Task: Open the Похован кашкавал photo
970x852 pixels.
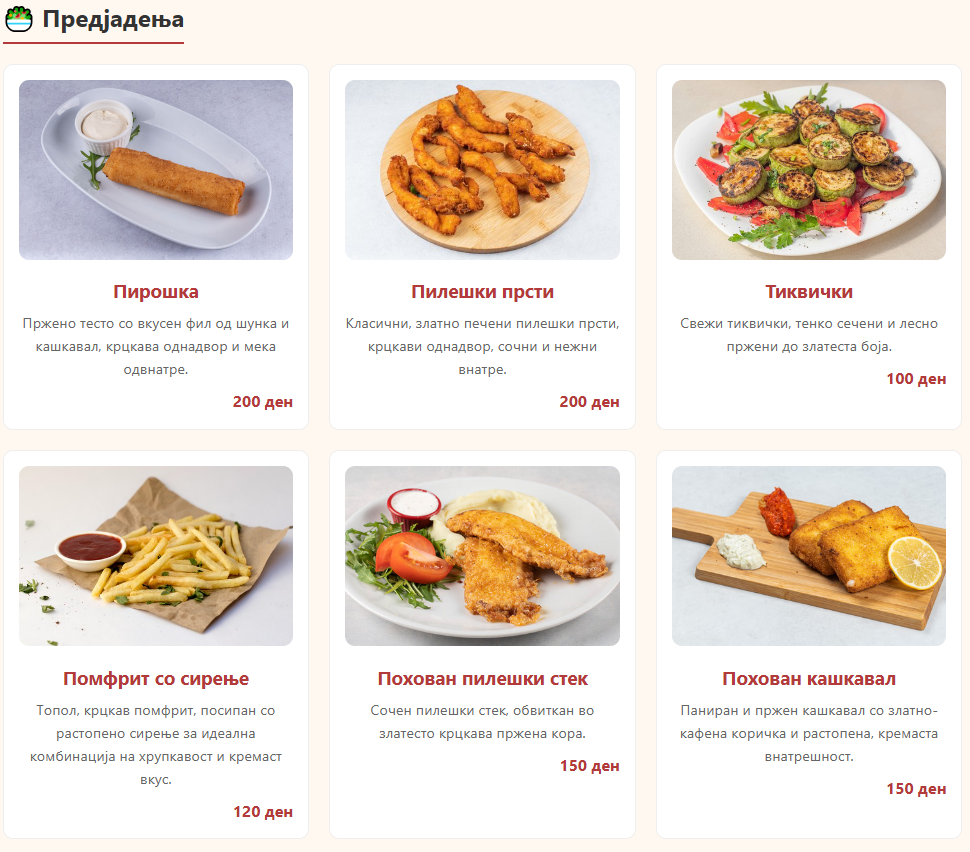Action: point(809,556)
